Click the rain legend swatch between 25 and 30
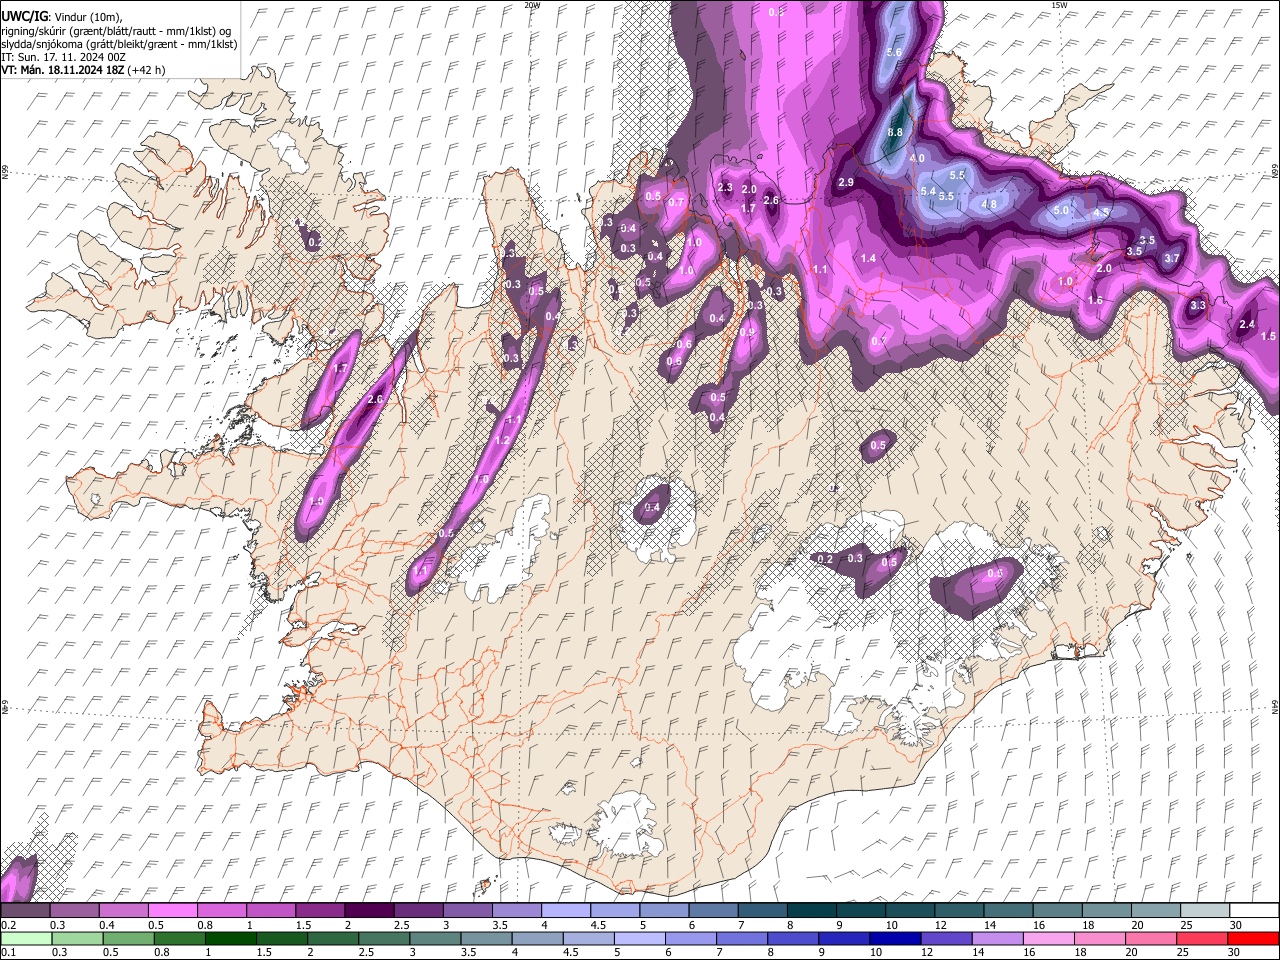 1202,938
